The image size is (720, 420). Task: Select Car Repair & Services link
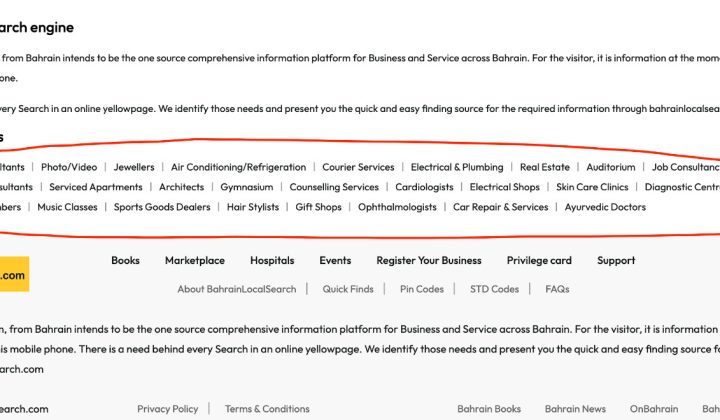tap(500, 207)
